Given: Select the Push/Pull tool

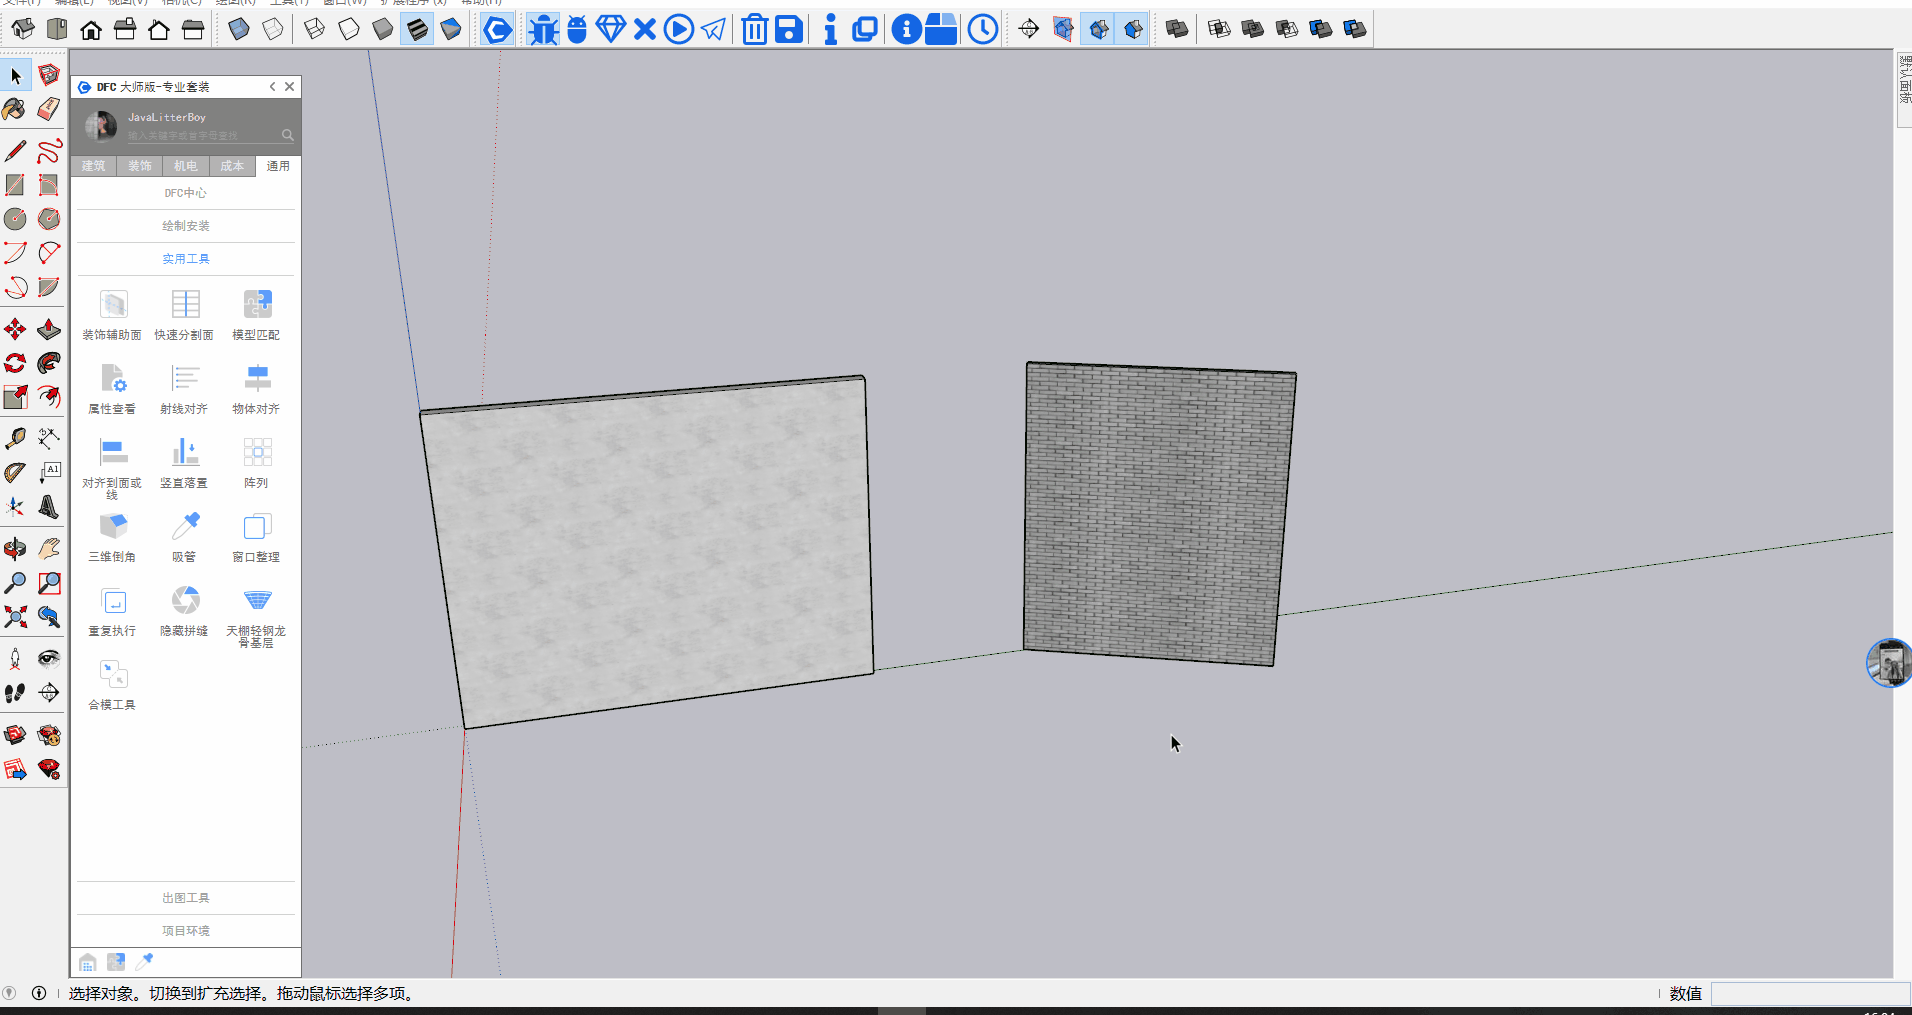Looking at the screenshot, I should click(48, 329).
